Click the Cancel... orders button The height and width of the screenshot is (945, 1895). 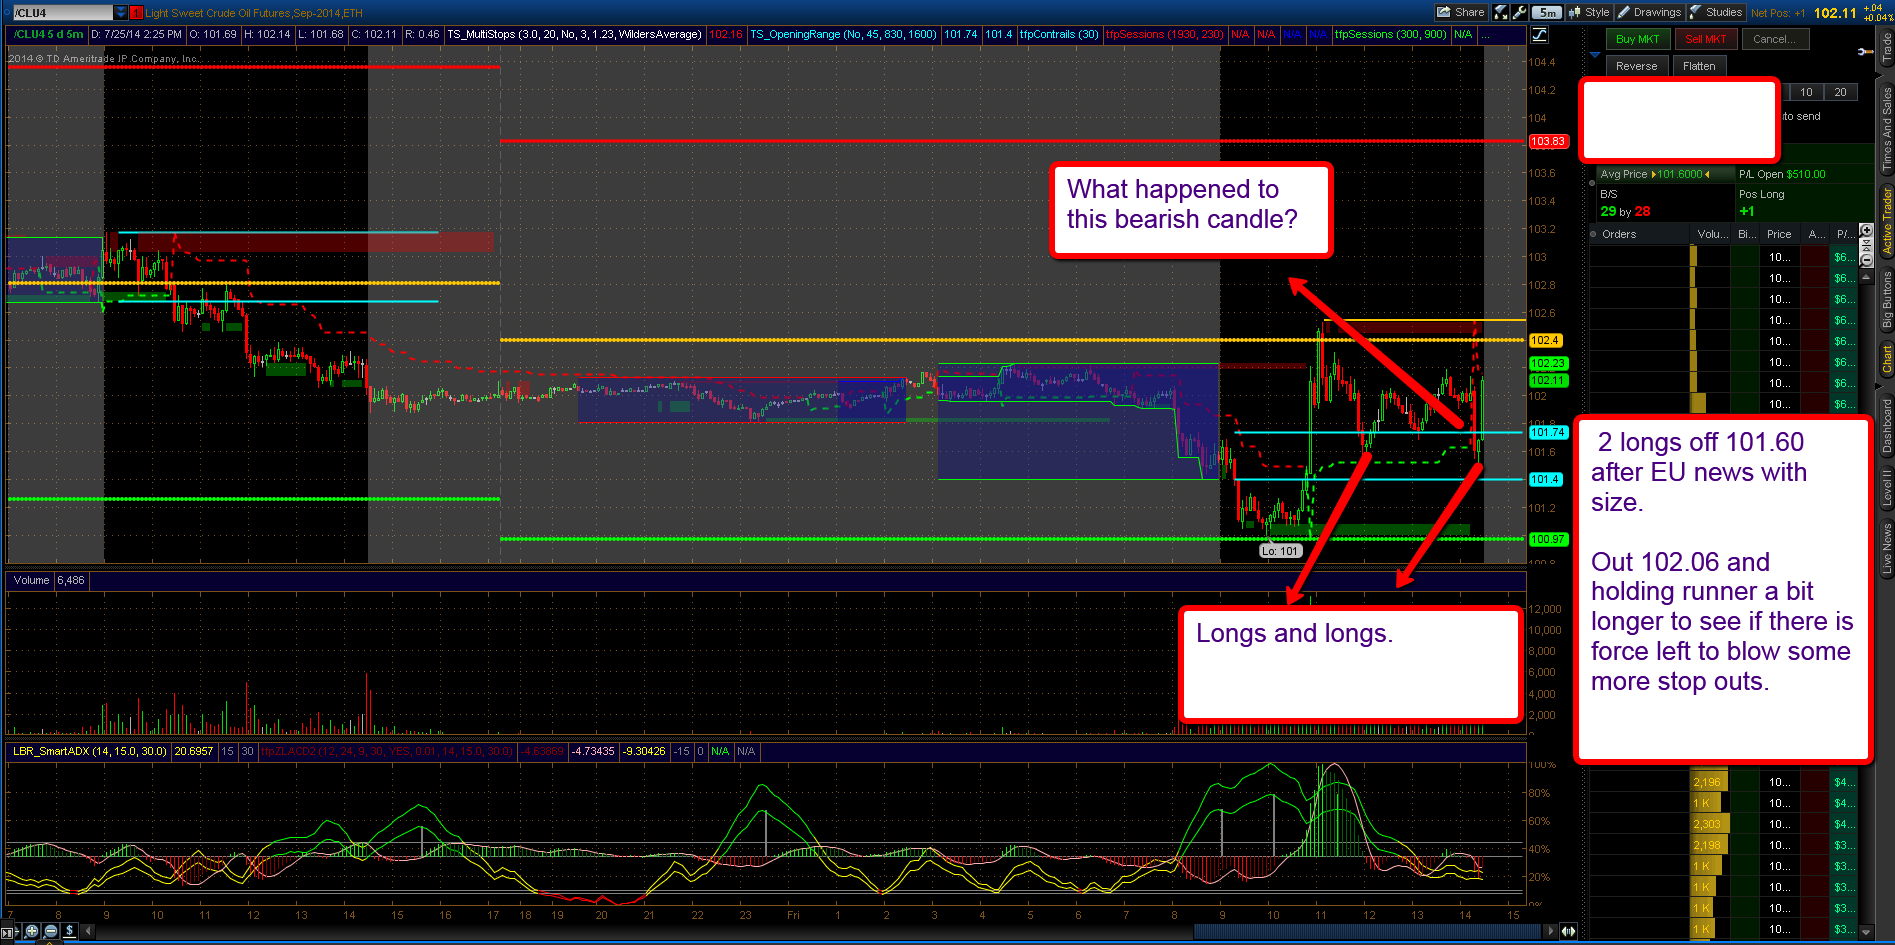click(1774, 39)
